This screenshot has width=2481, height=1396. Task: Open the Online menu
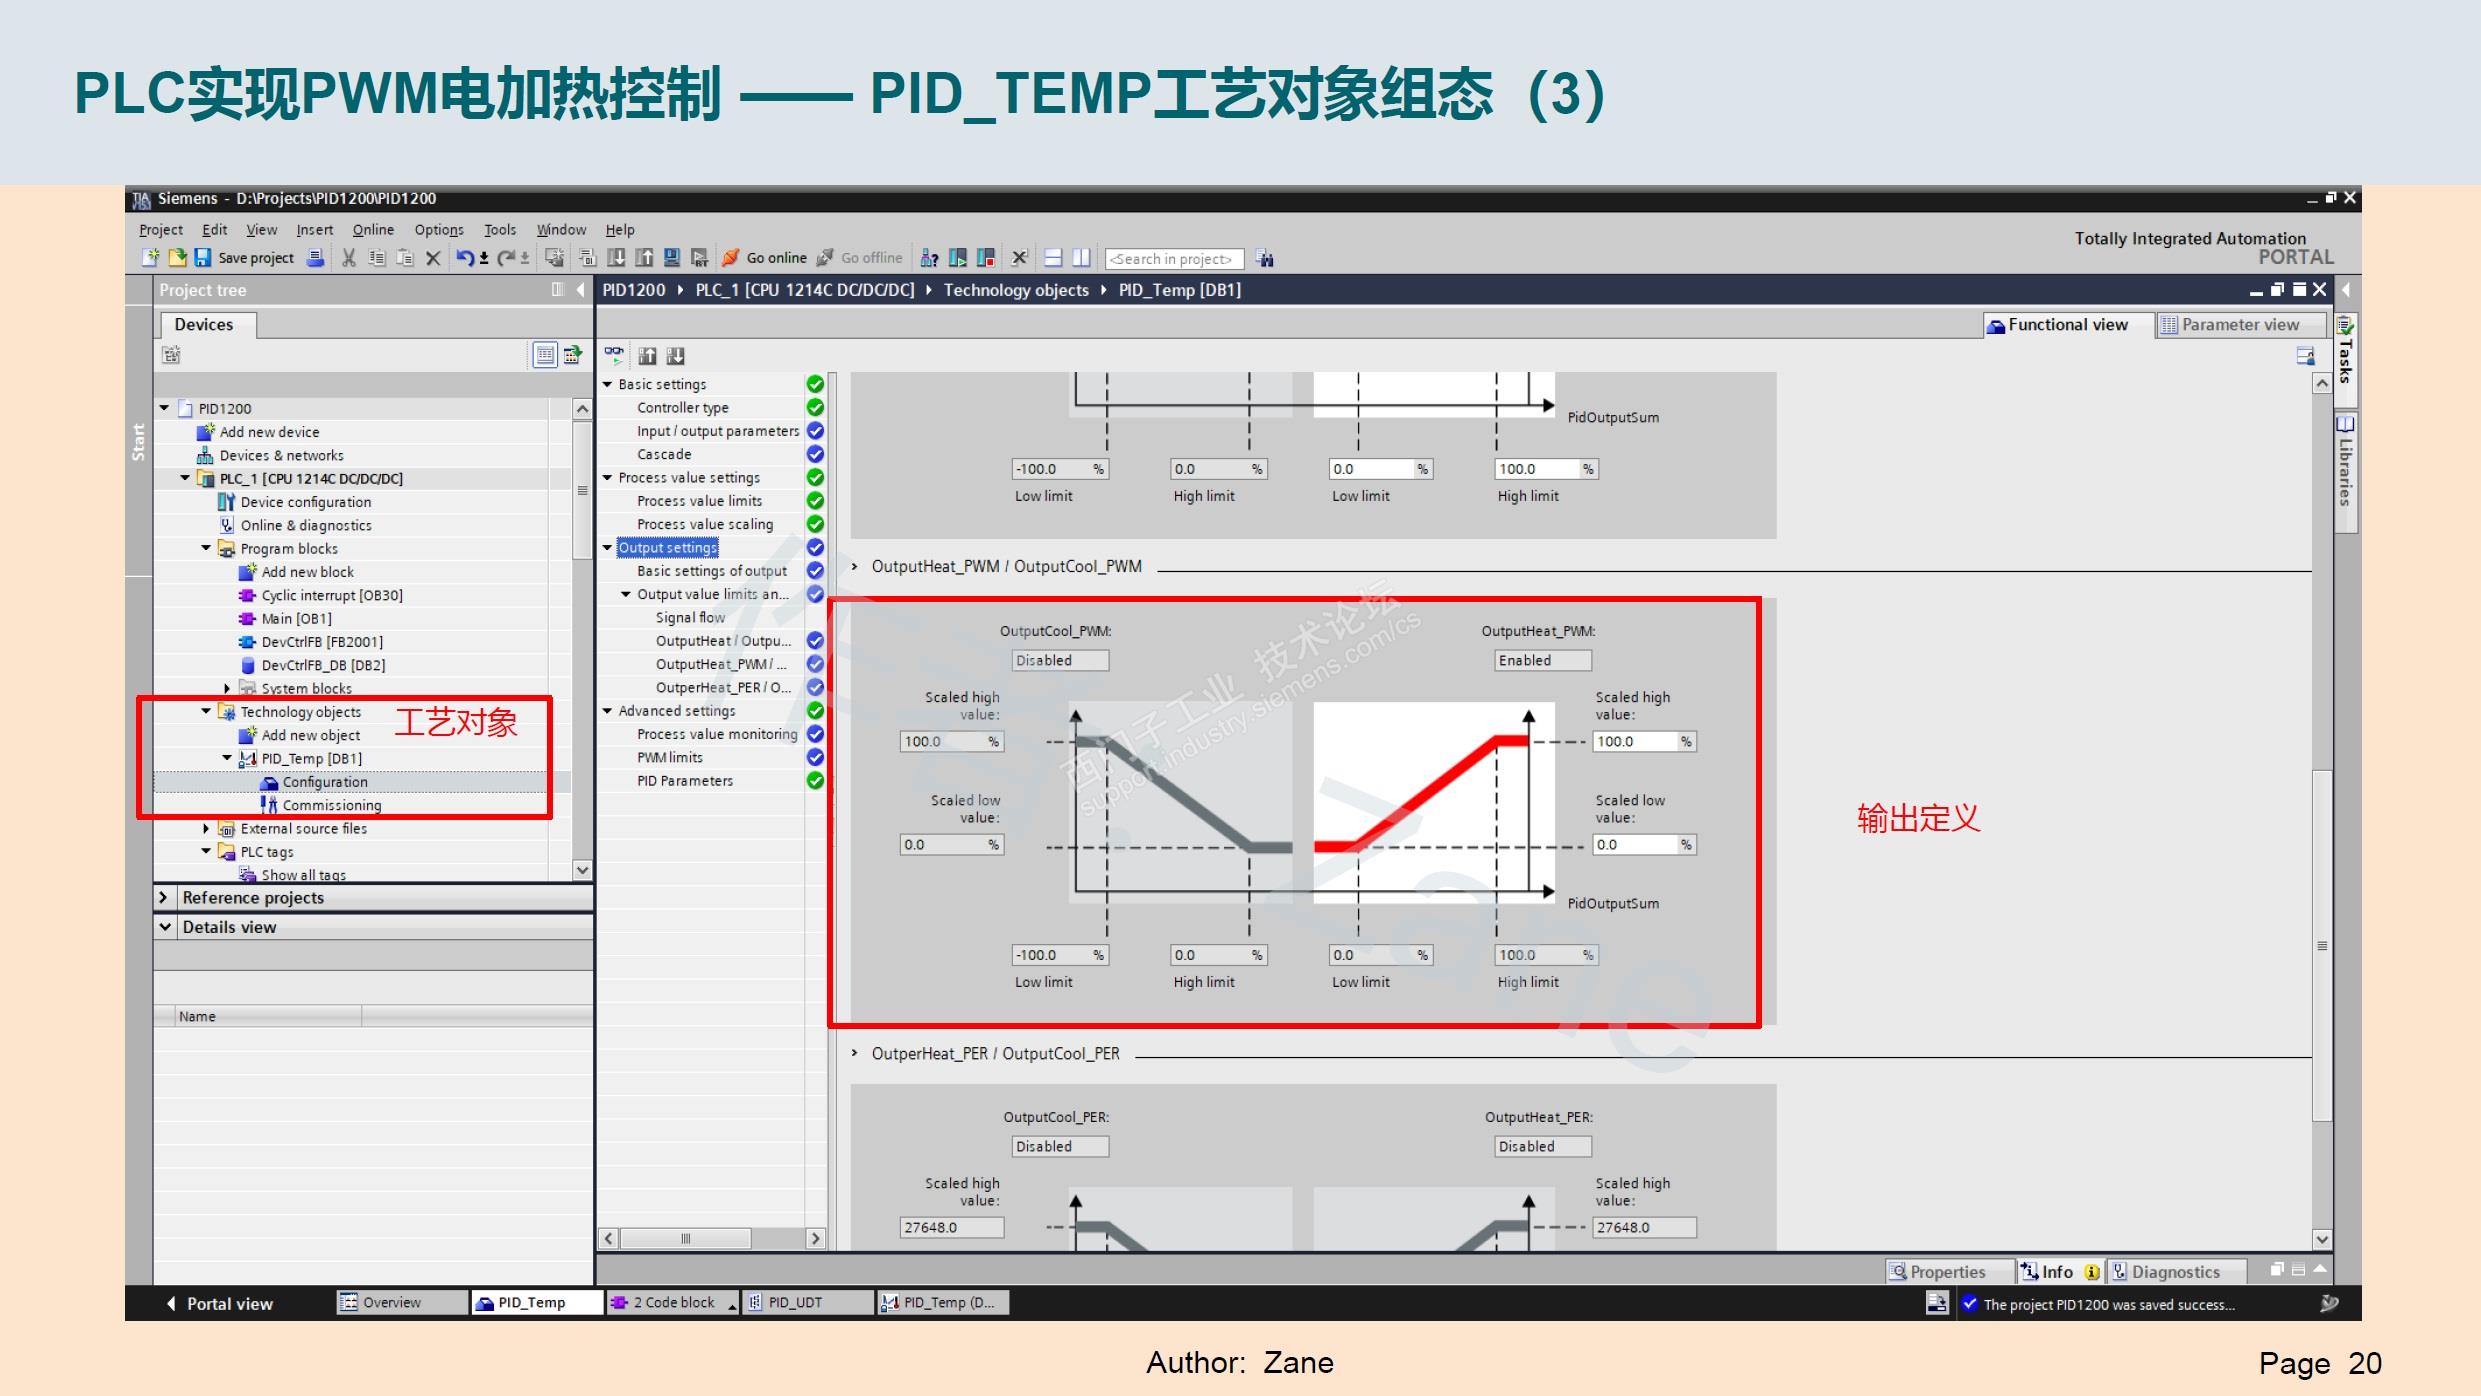pos(373,229)
